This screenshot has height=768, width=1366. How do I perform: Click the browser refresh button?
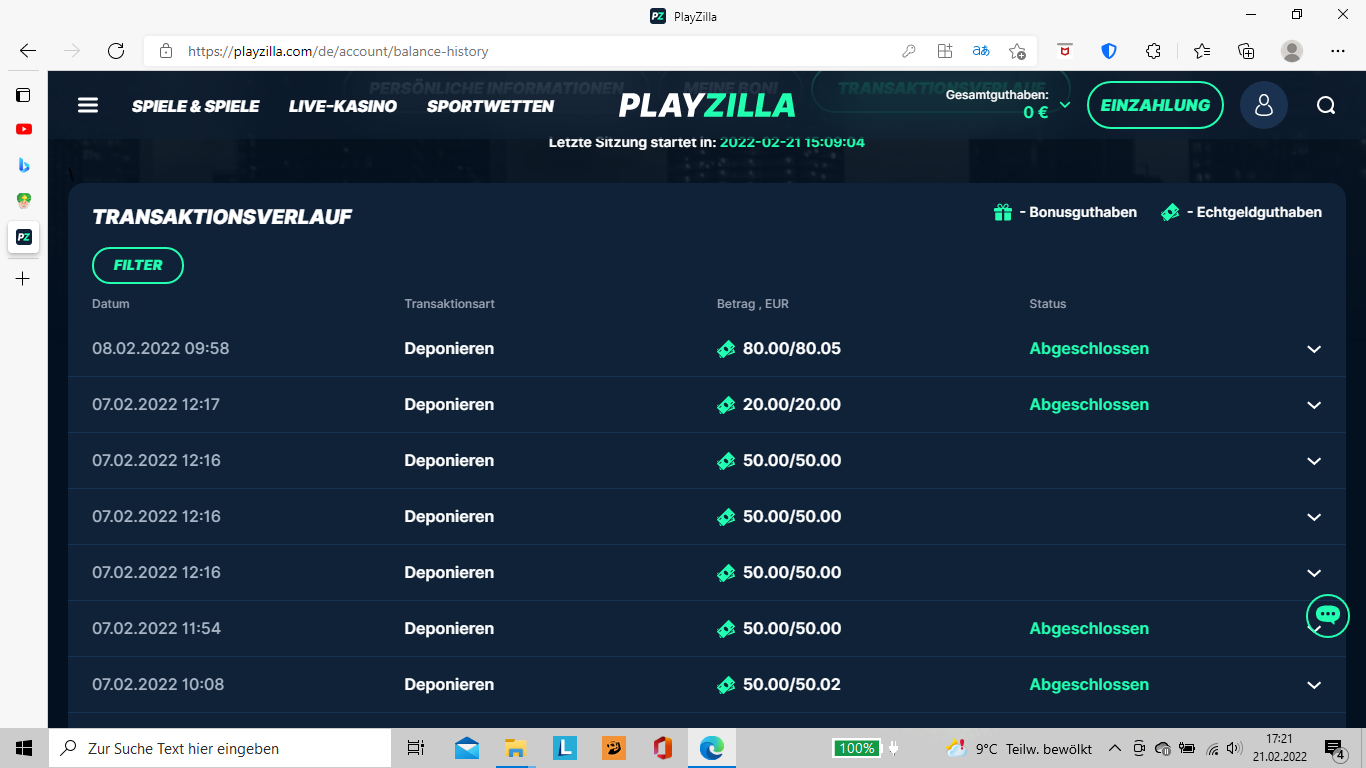(x=116, y=51)
